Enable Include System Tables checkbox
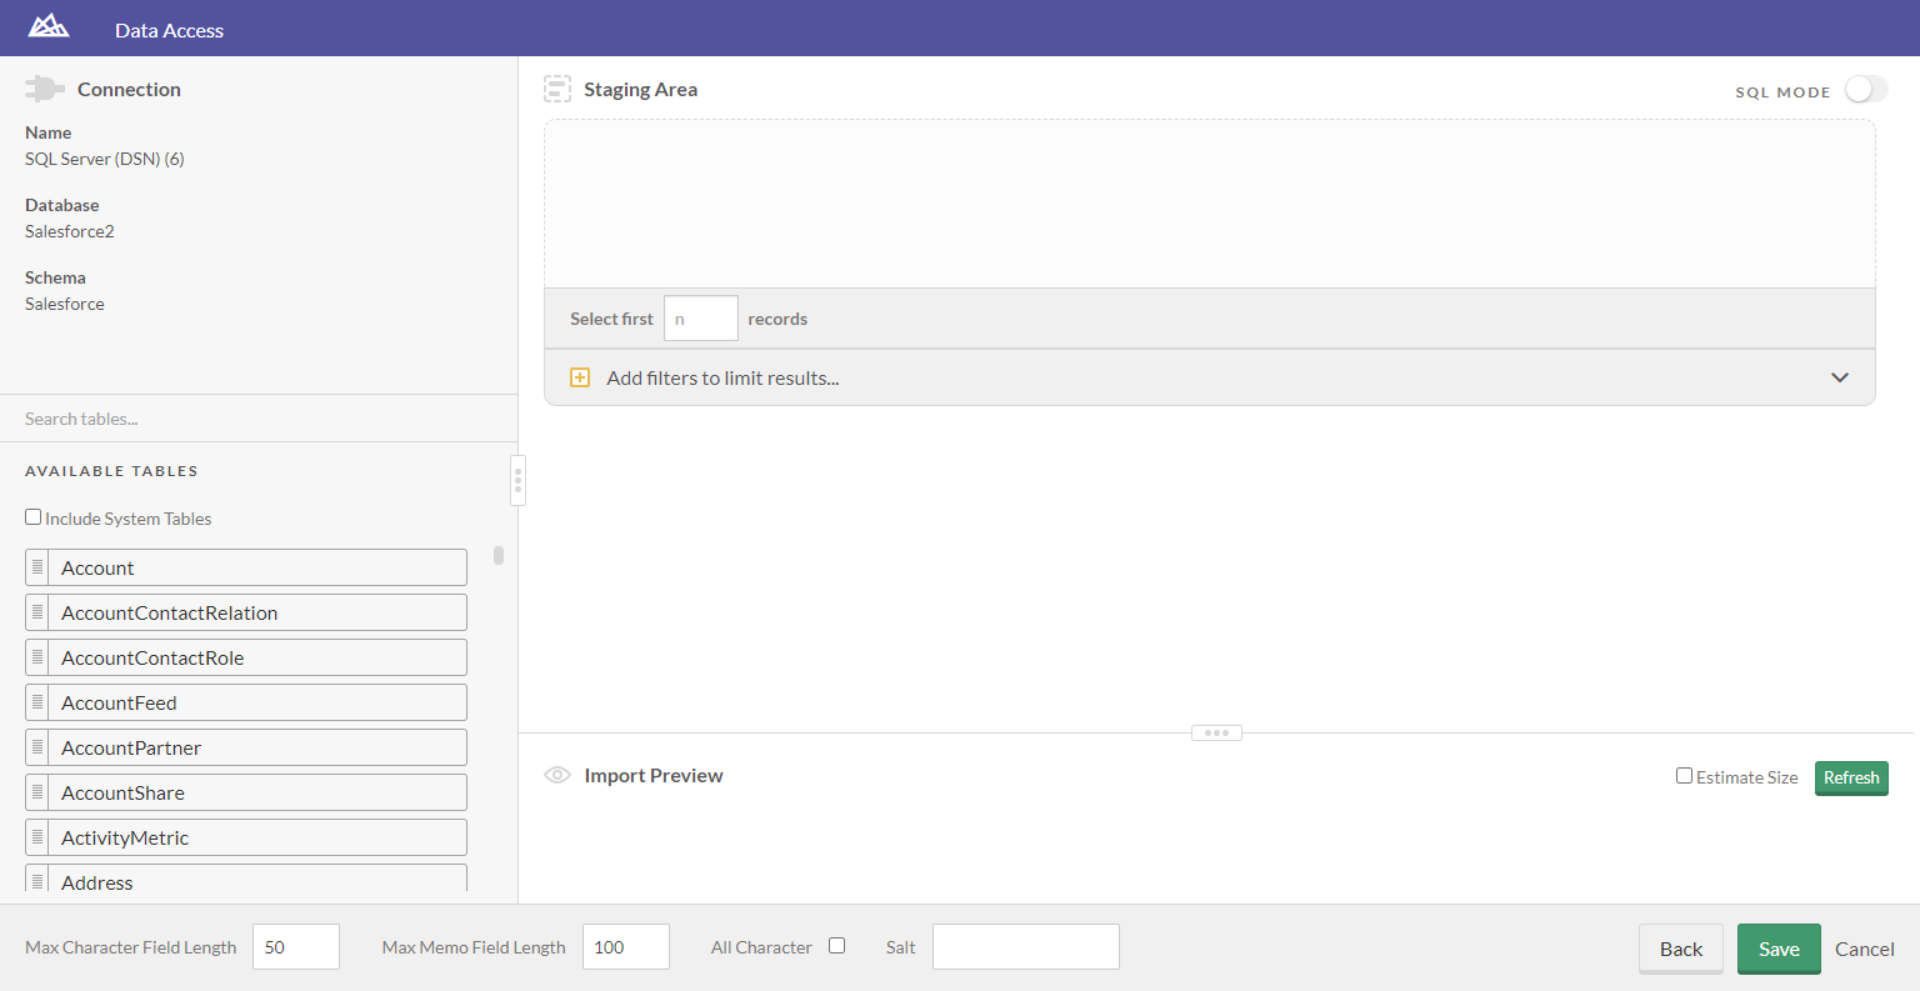This screenshot has height=991, width=1920. coord(33,517)
